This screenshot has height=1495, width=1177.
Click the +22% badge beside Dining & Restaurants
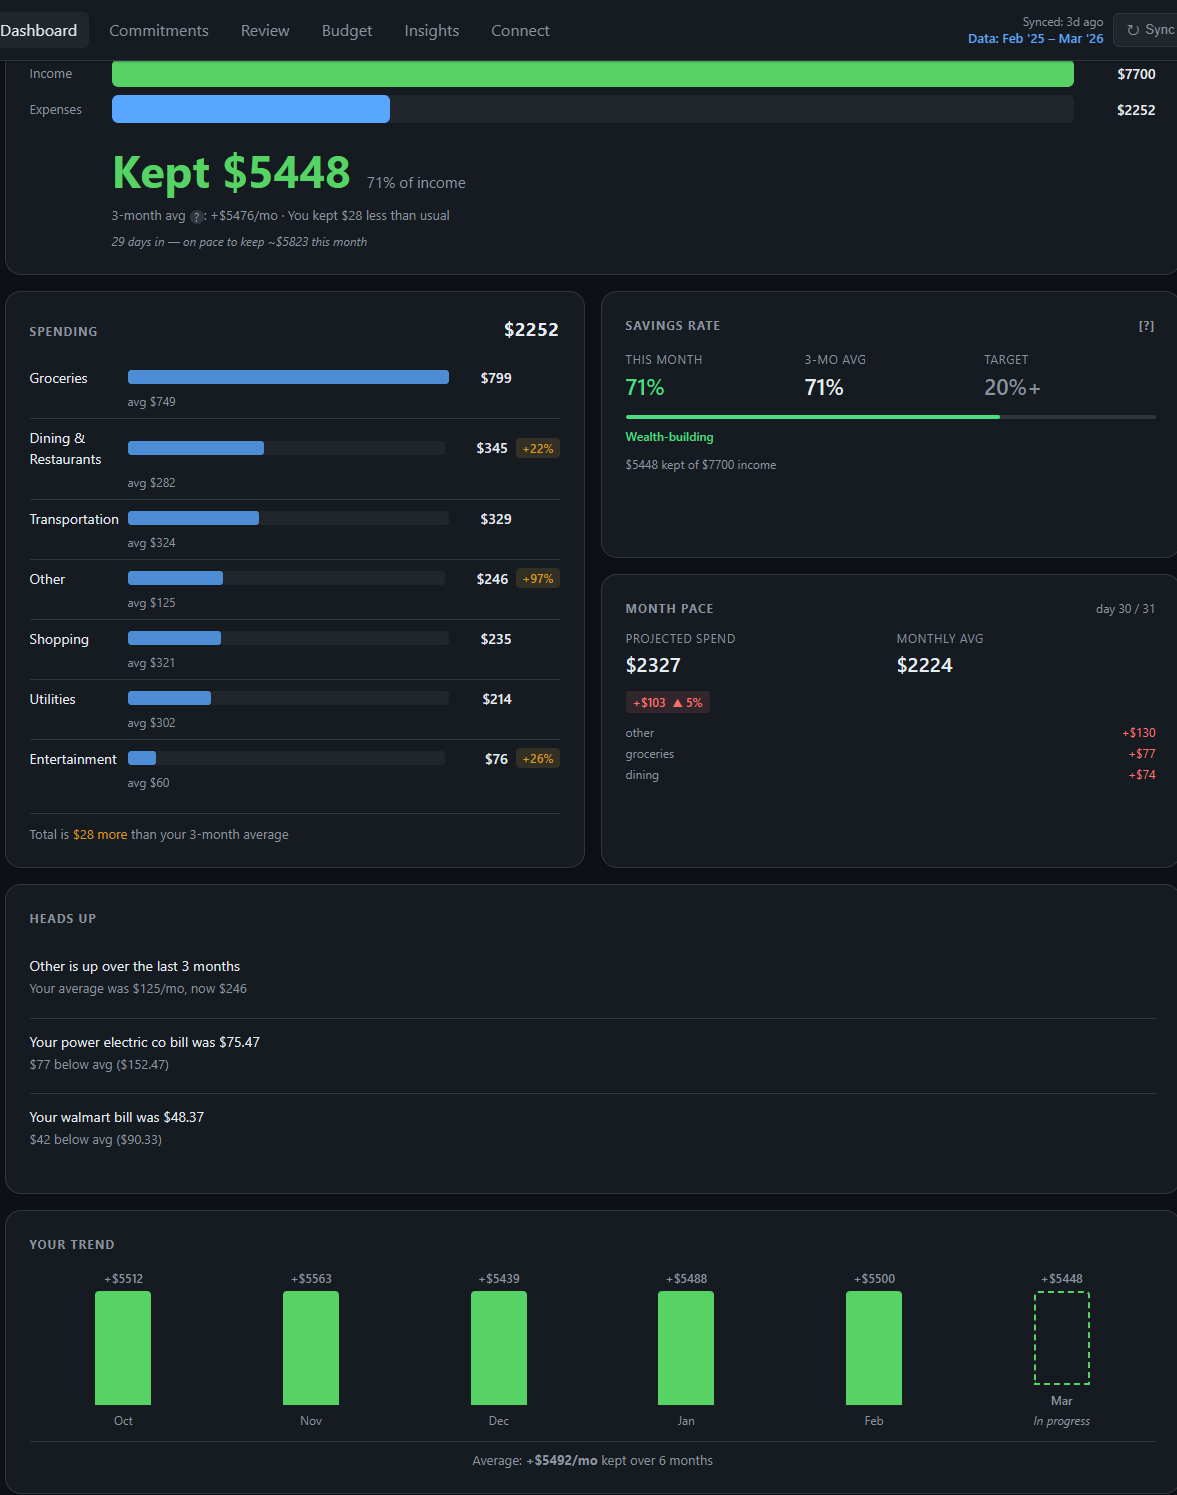537,448
